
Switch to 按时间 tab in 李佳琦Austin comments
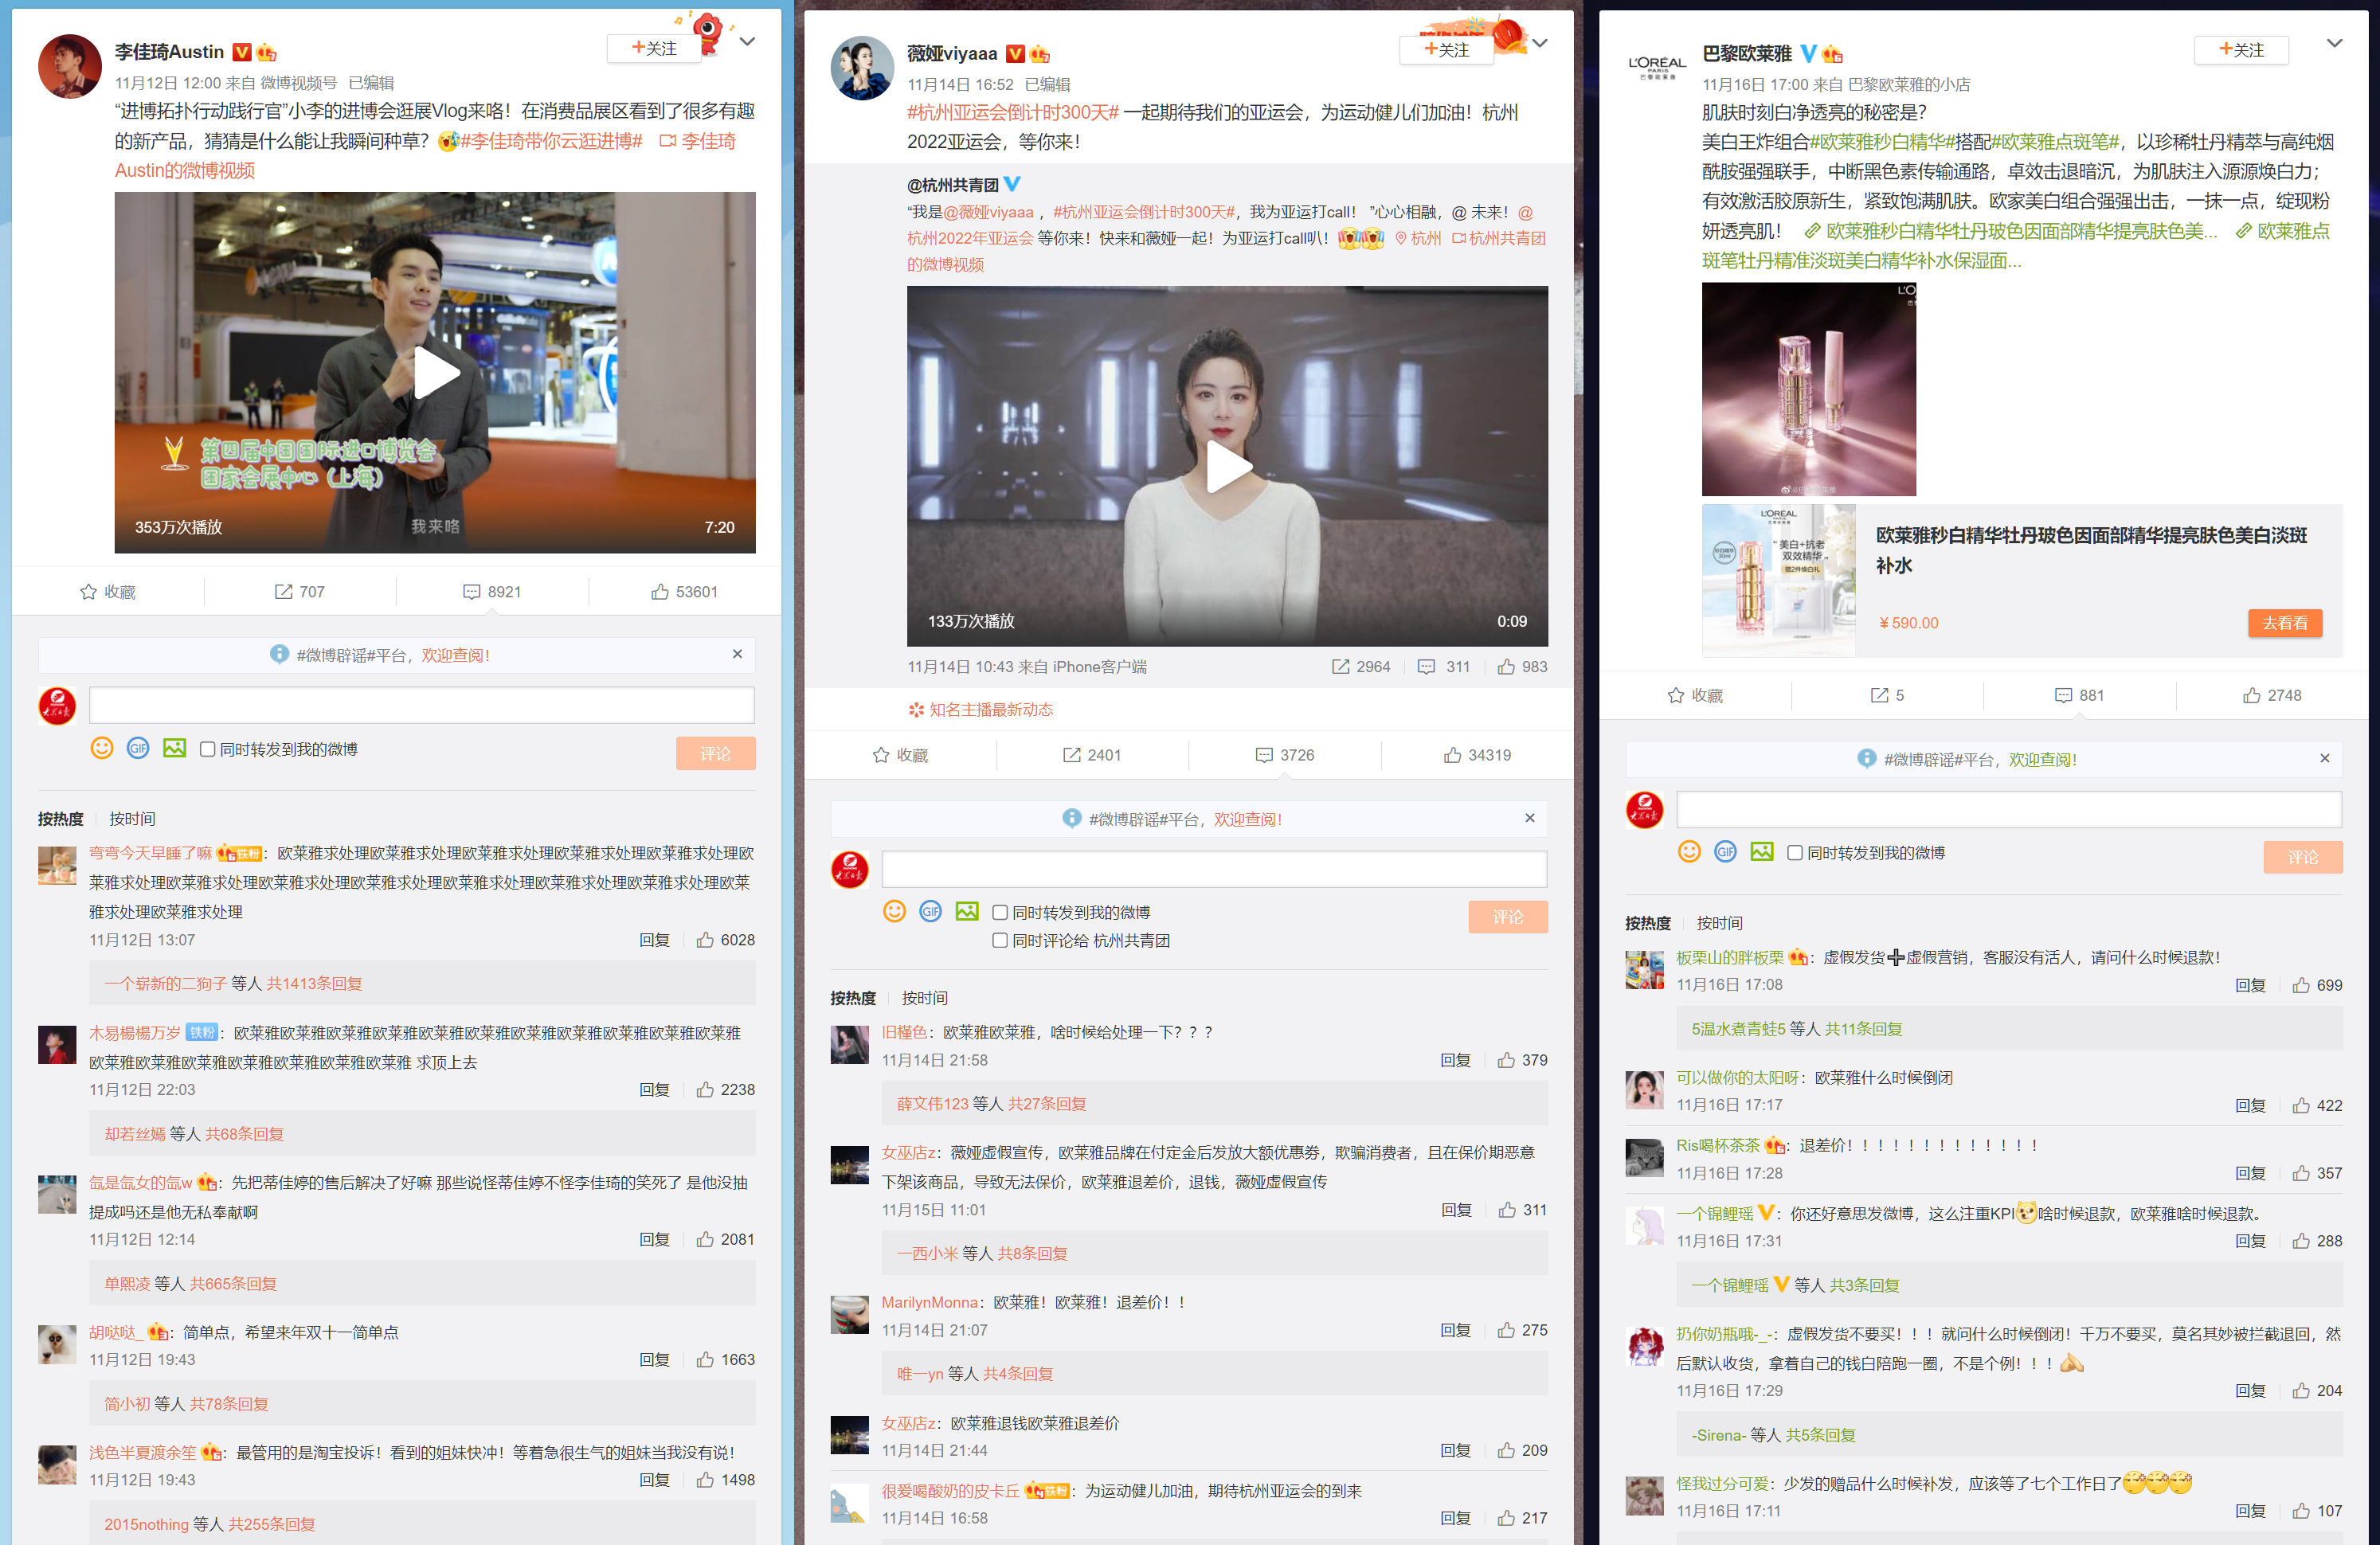coord(132,819)
